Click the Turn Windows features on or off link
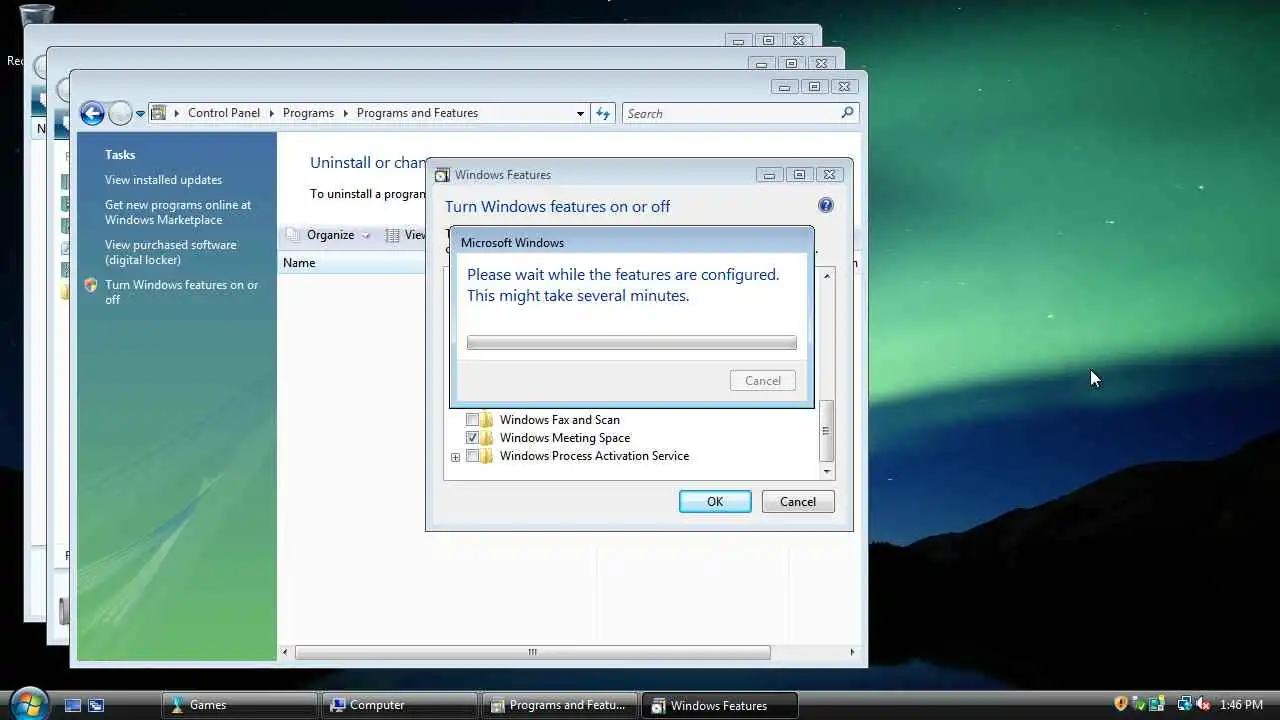The width and height of the screenshot is (1280, 720). point(181,292)
